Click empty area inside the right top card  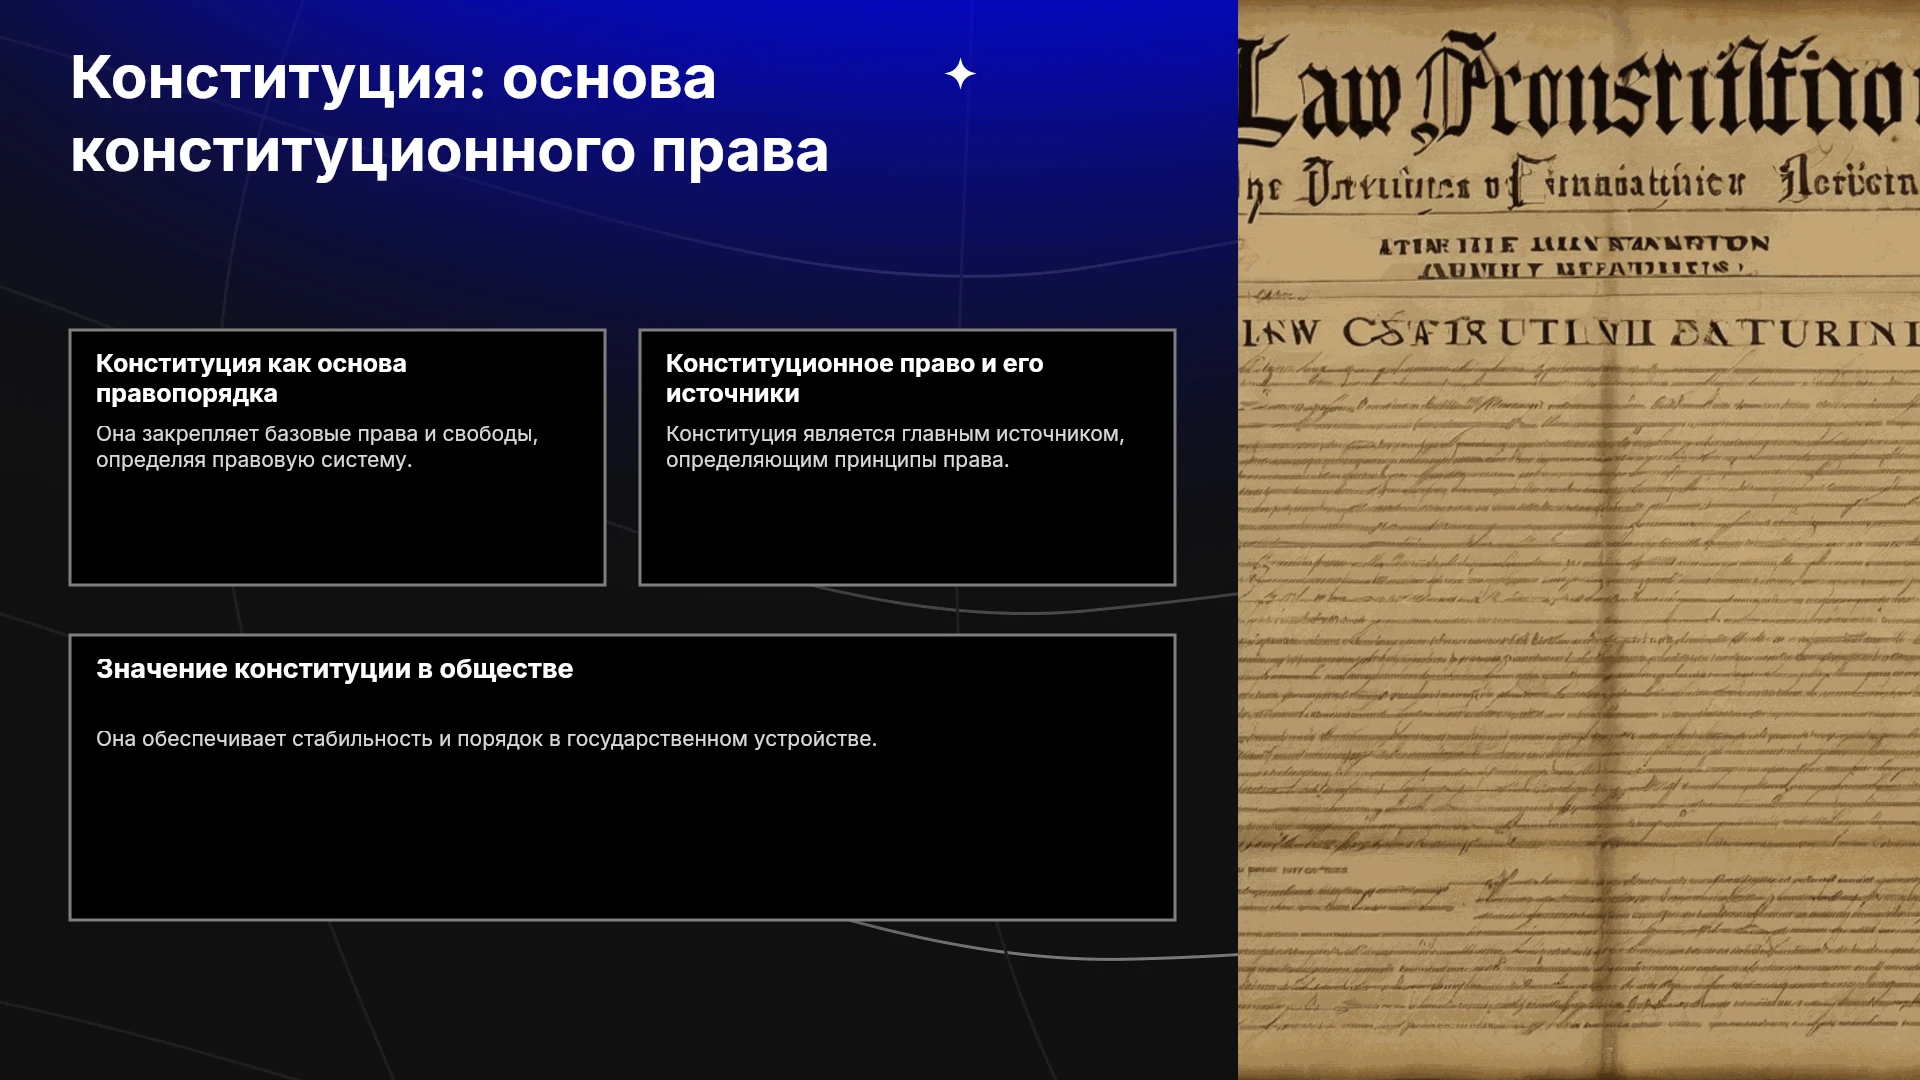click(x=907, y=530)
